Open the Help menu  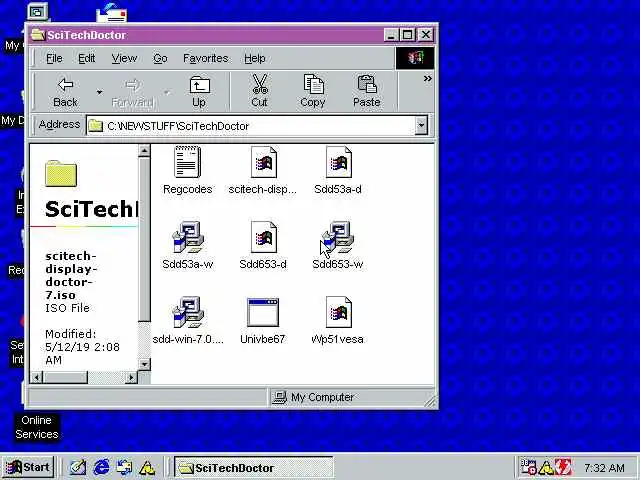pos(255,58)
